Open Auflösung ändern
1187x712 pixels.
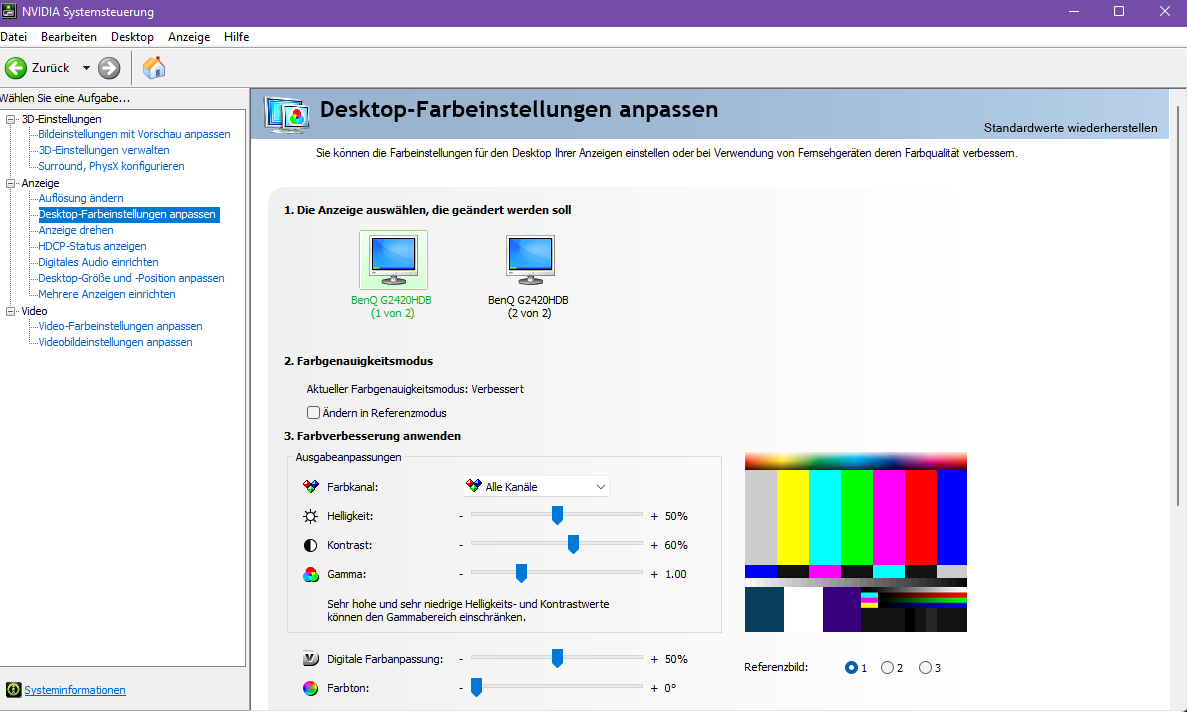(81, 198)
